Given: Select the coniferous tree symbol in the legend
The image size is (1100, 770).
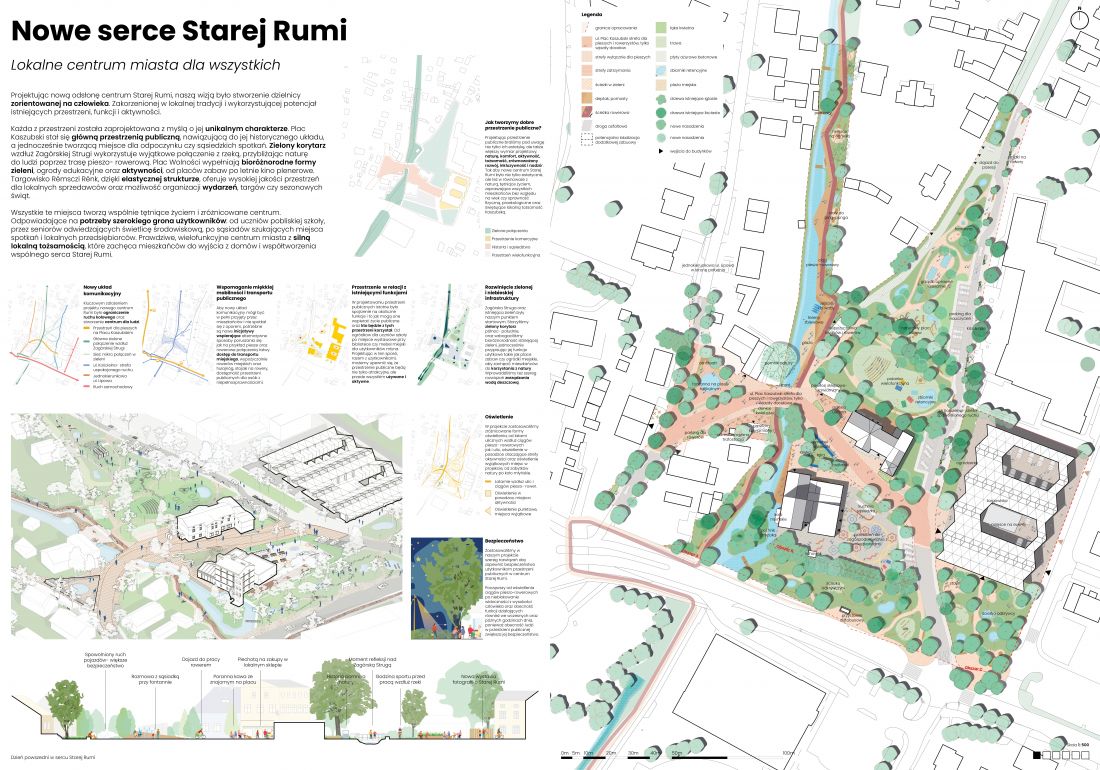Looking at the screenshot, I should [661, 98].
